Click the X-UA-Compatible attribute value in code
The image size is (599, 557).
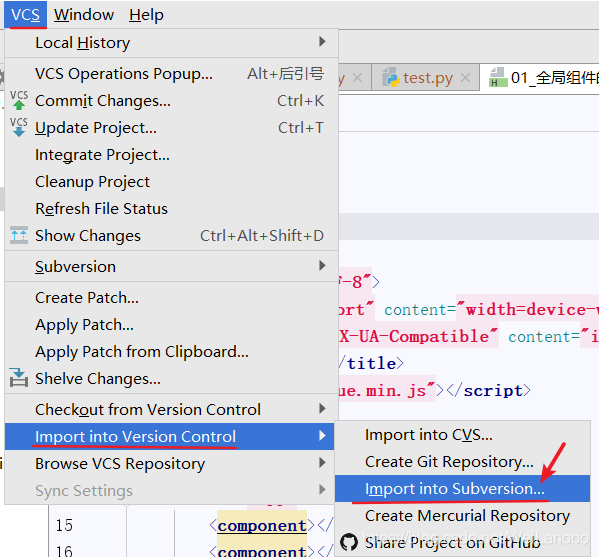click(x=419, y=337)
